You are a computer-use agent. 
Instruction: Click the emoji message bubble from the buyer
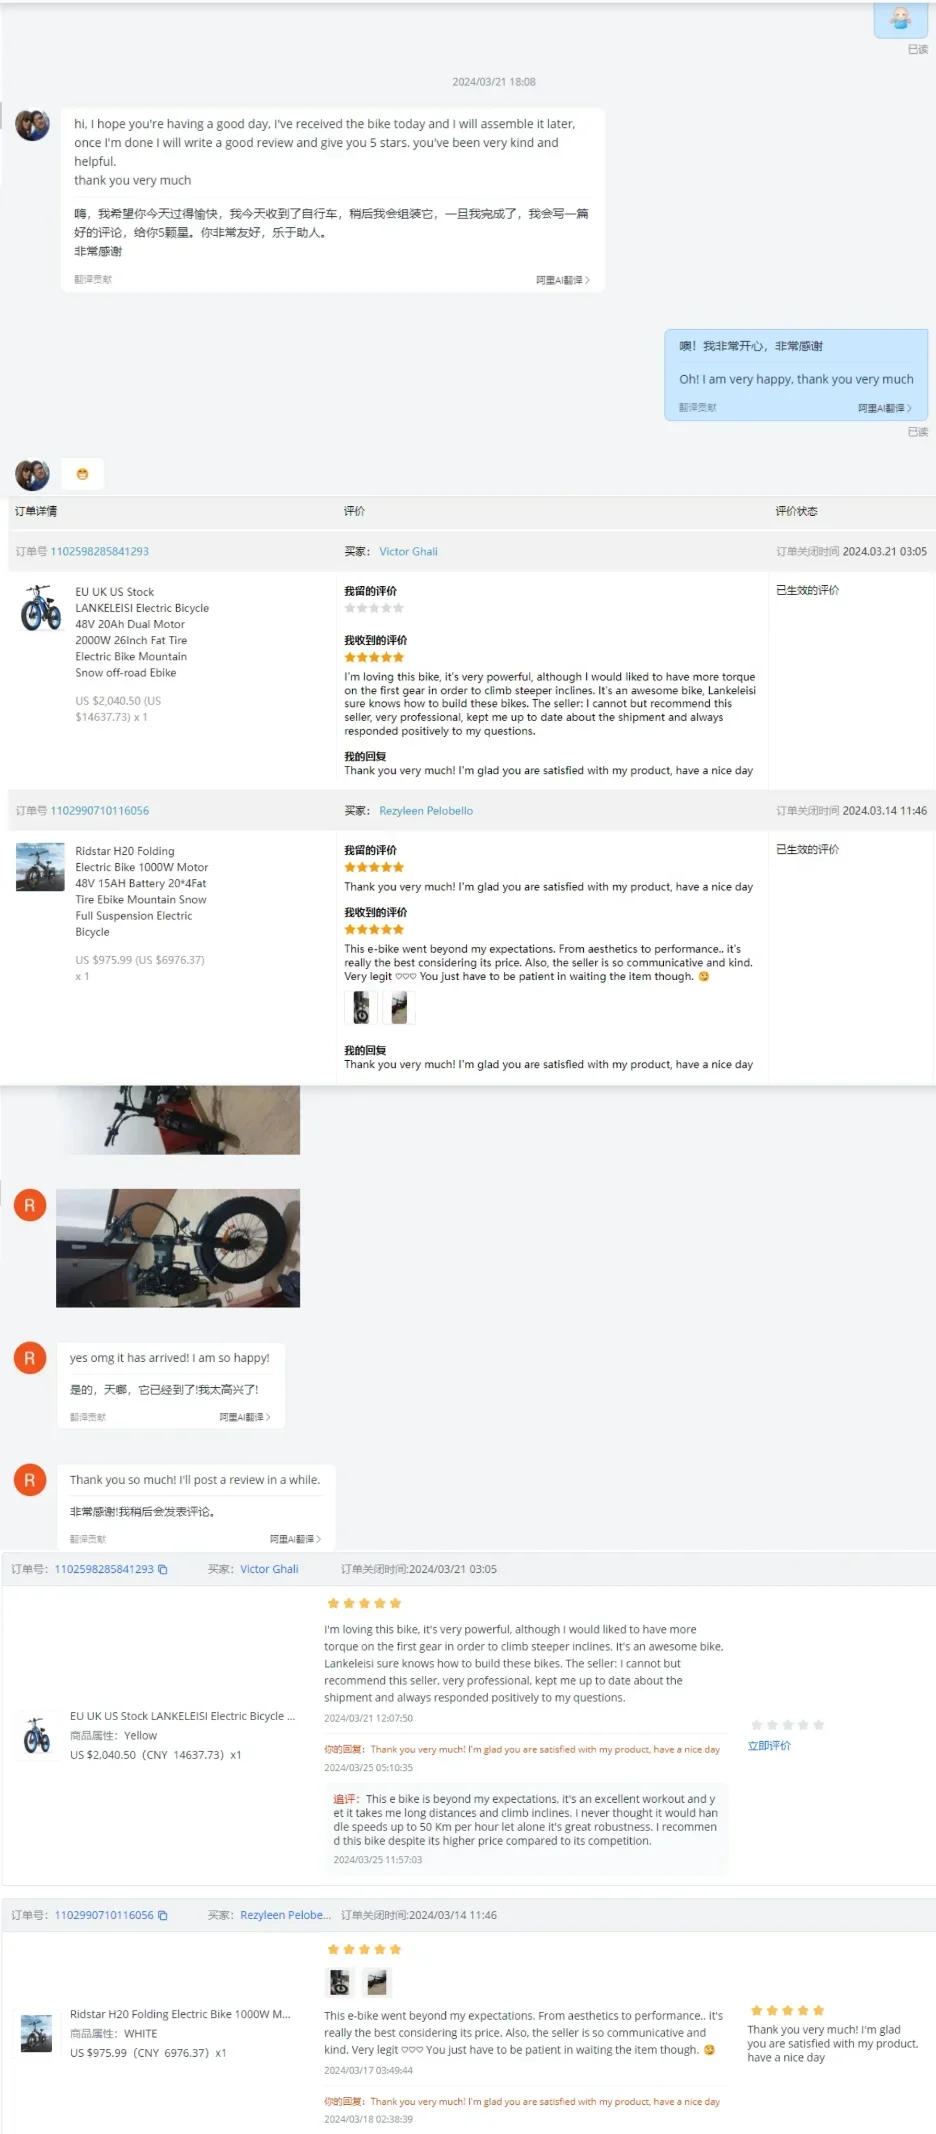coord(82,474)
